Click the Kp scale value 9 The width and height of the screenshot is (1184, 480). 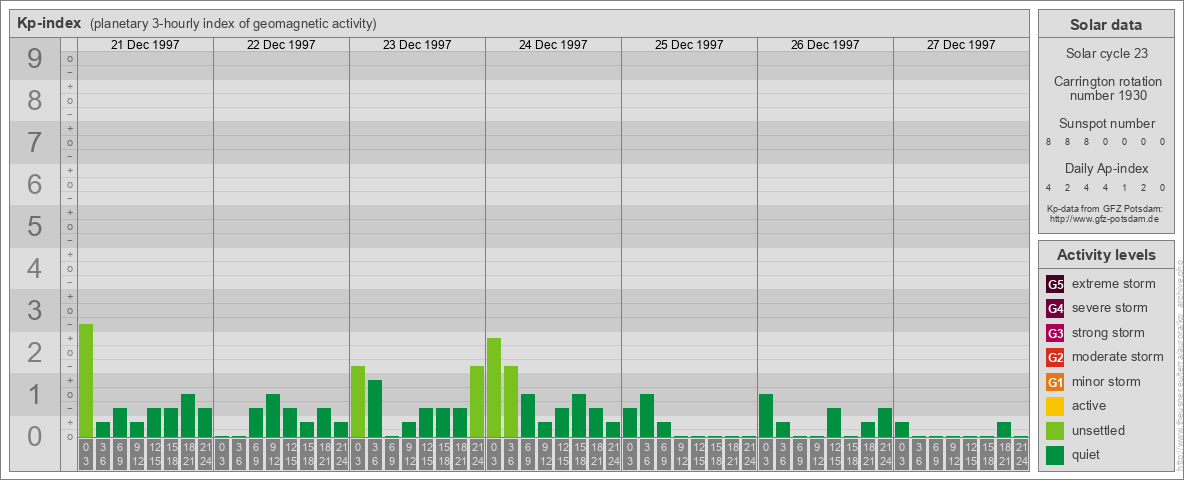click(x=35, y=59)
